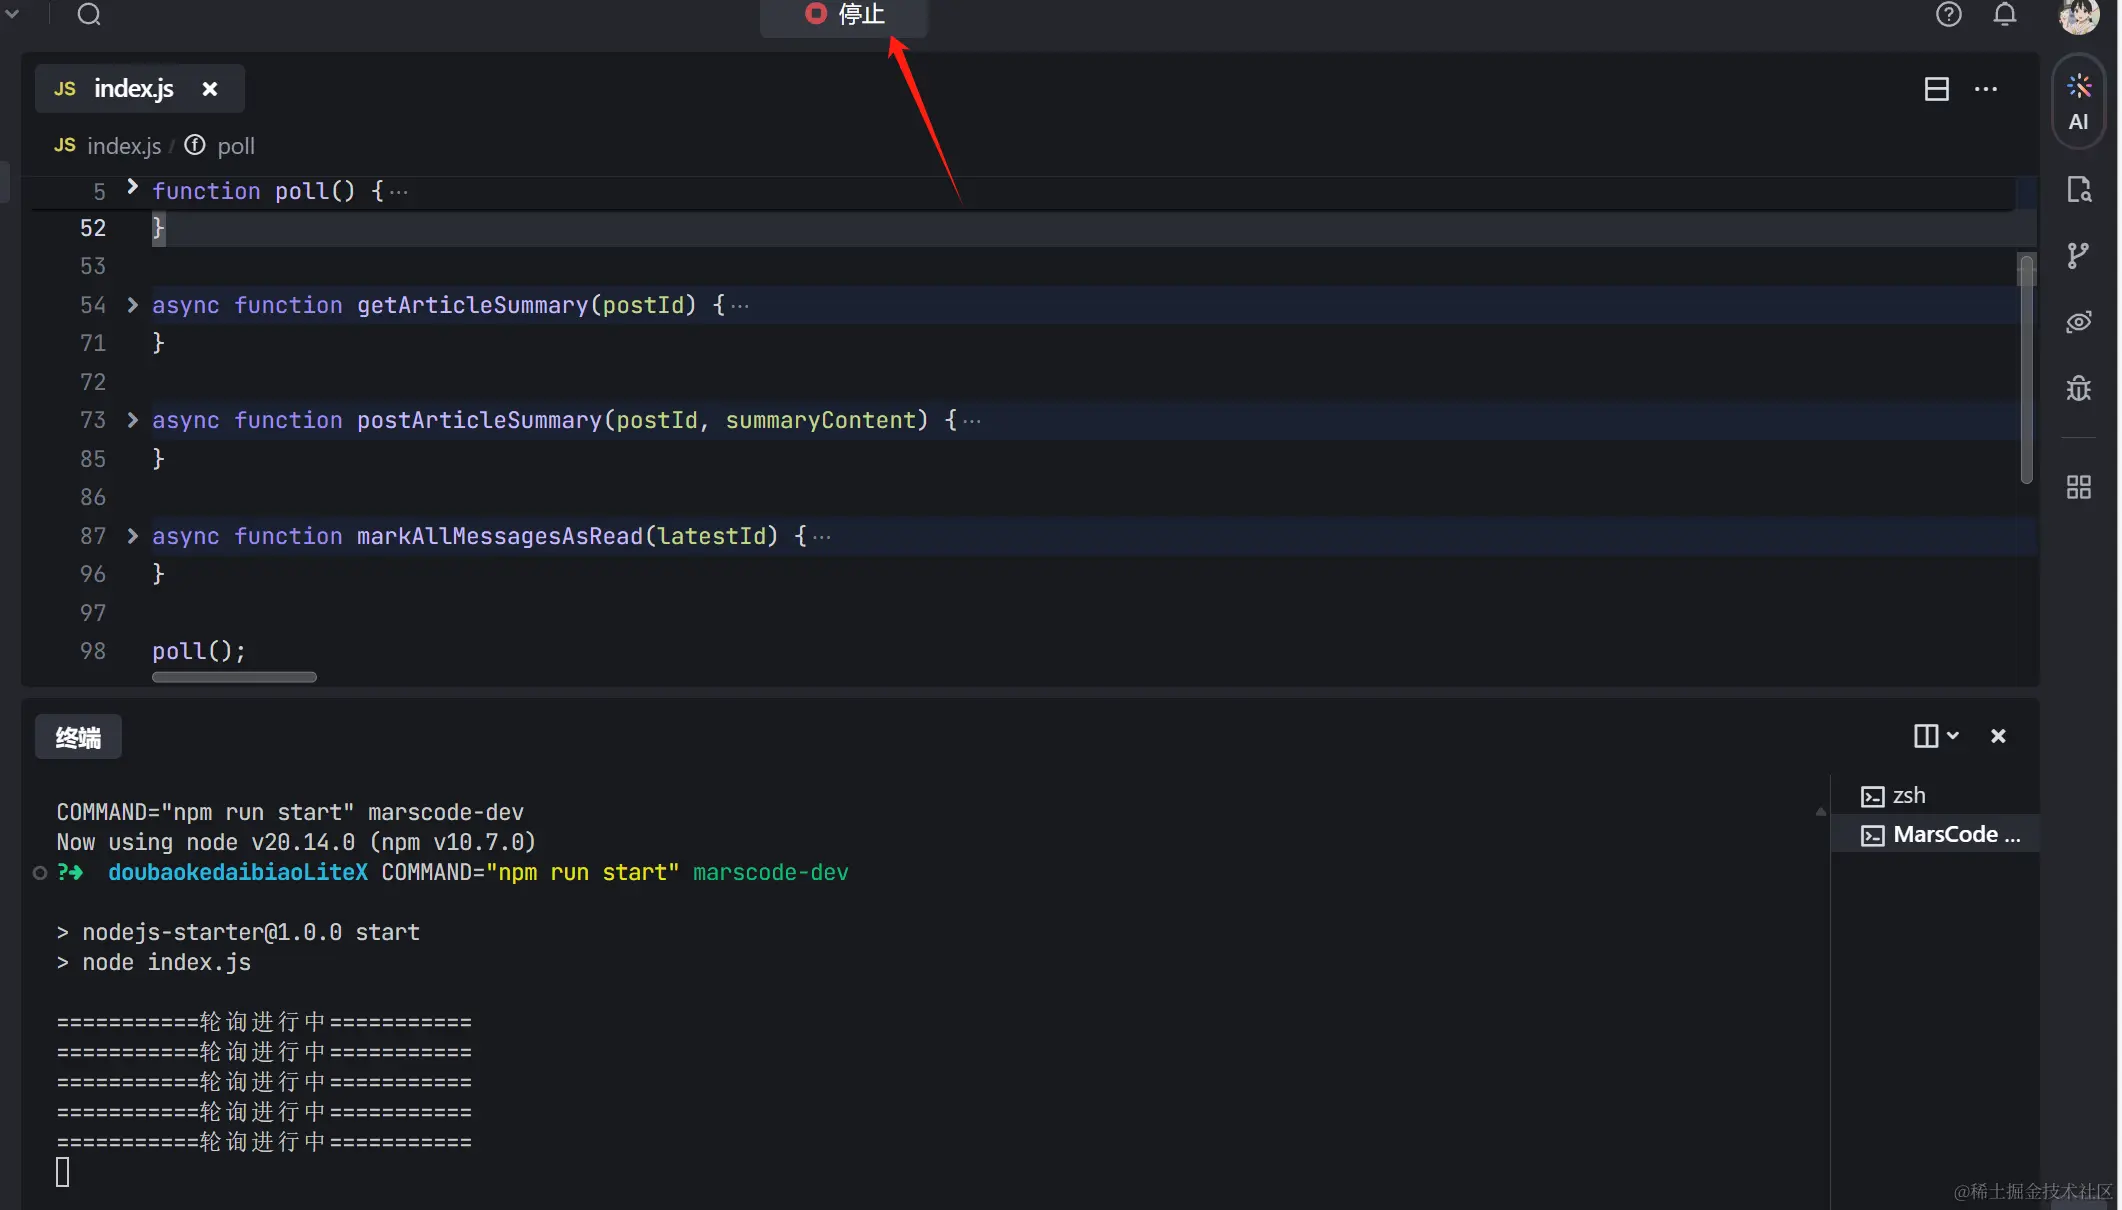2122x1210 pixels.
Task: Click the editor horizontal scrollbar
Action: (x=234, y=677)
